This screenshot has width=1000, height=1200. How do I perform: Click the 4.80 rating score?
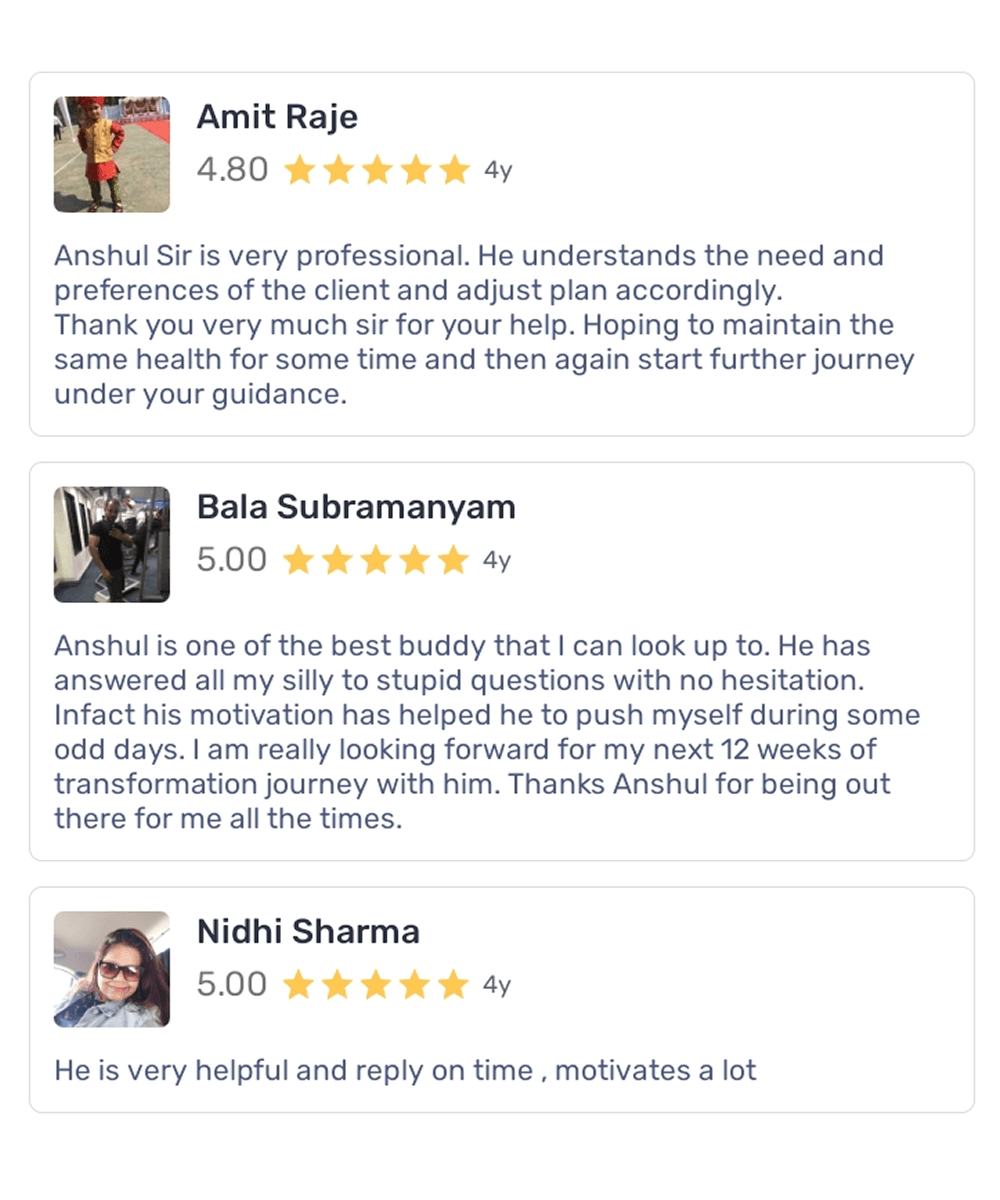pos(232,170)
